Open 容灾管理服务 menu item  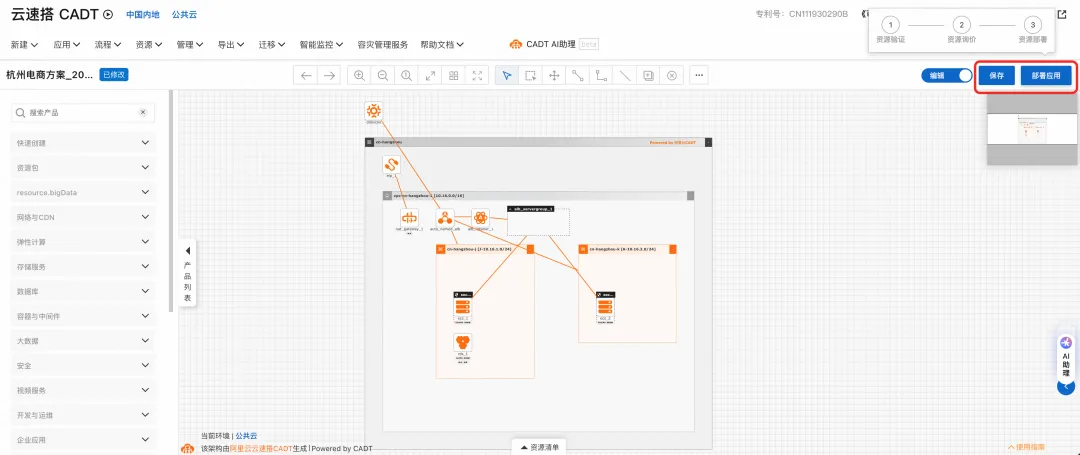383,45
